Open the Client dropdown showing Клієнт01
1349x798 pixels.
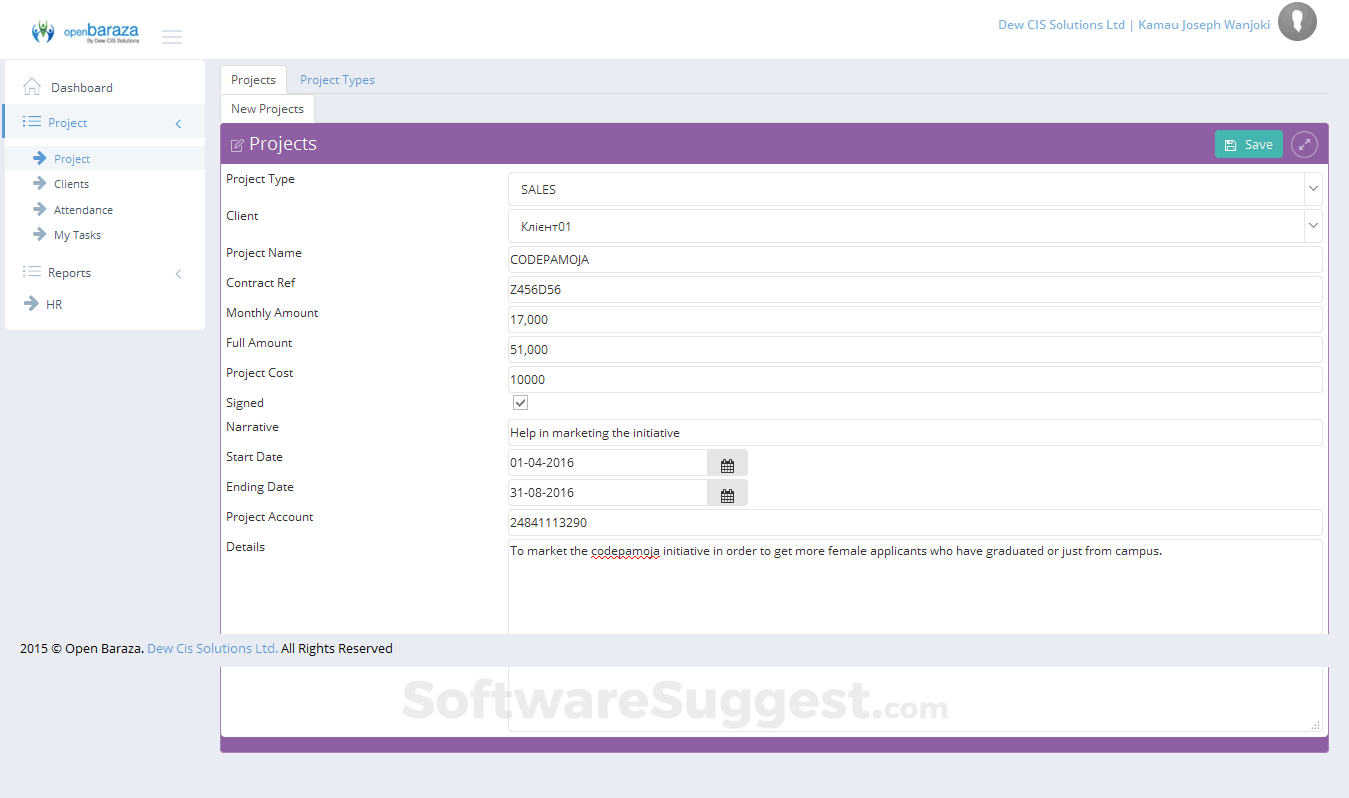coord(1312,225)
